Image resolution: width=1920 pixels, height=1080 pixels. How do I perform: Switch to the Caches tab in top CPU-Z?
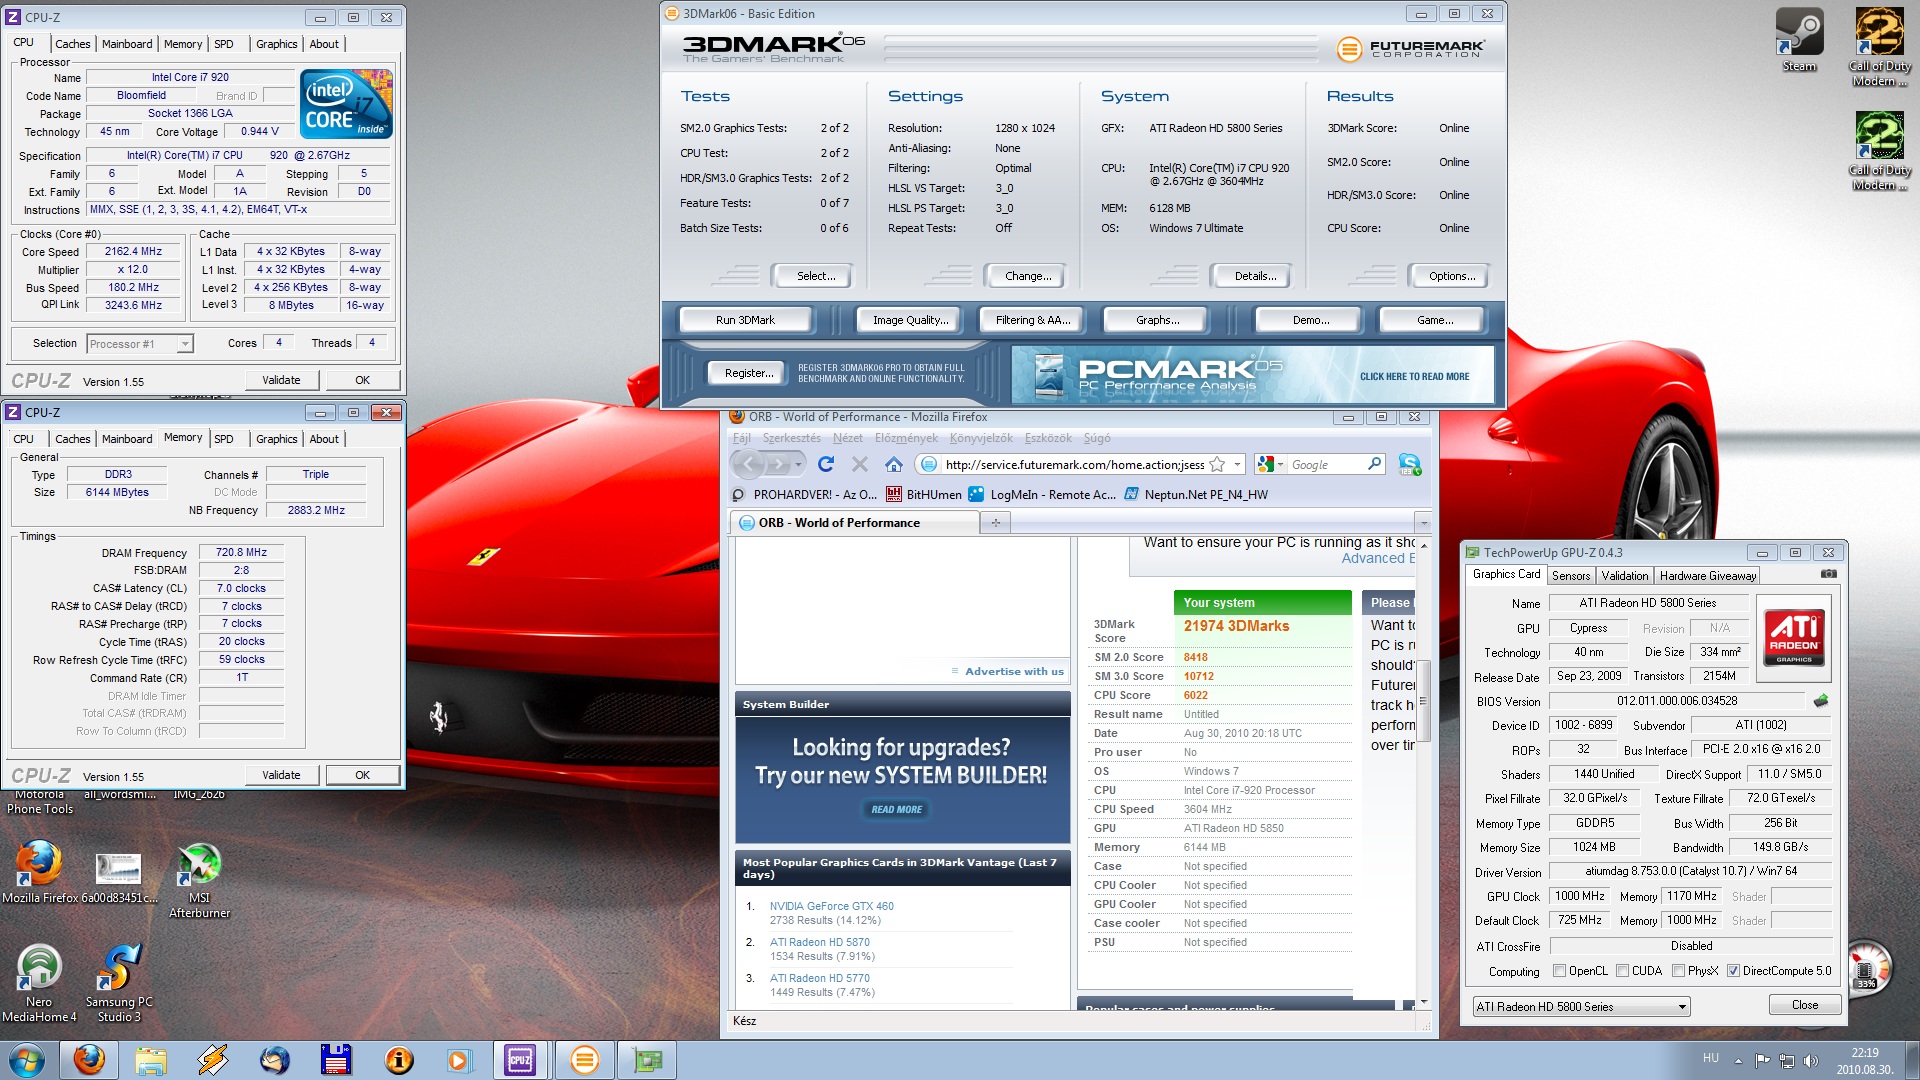[72, 44]
